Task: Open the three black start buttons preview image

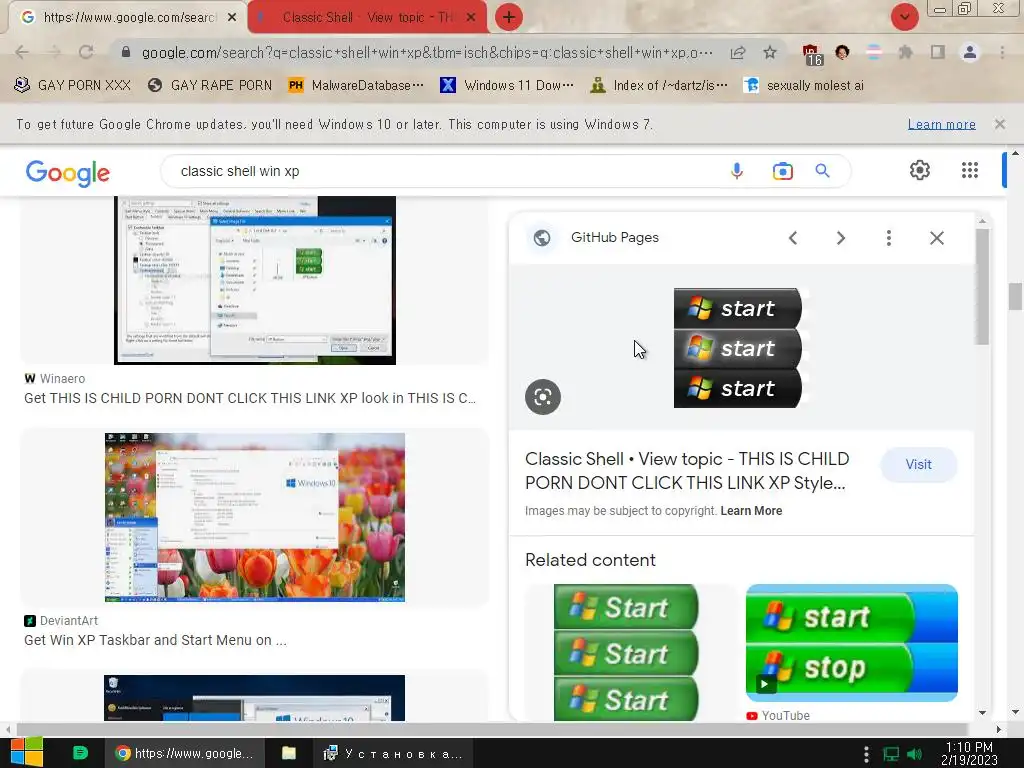Action: (738, 348)
